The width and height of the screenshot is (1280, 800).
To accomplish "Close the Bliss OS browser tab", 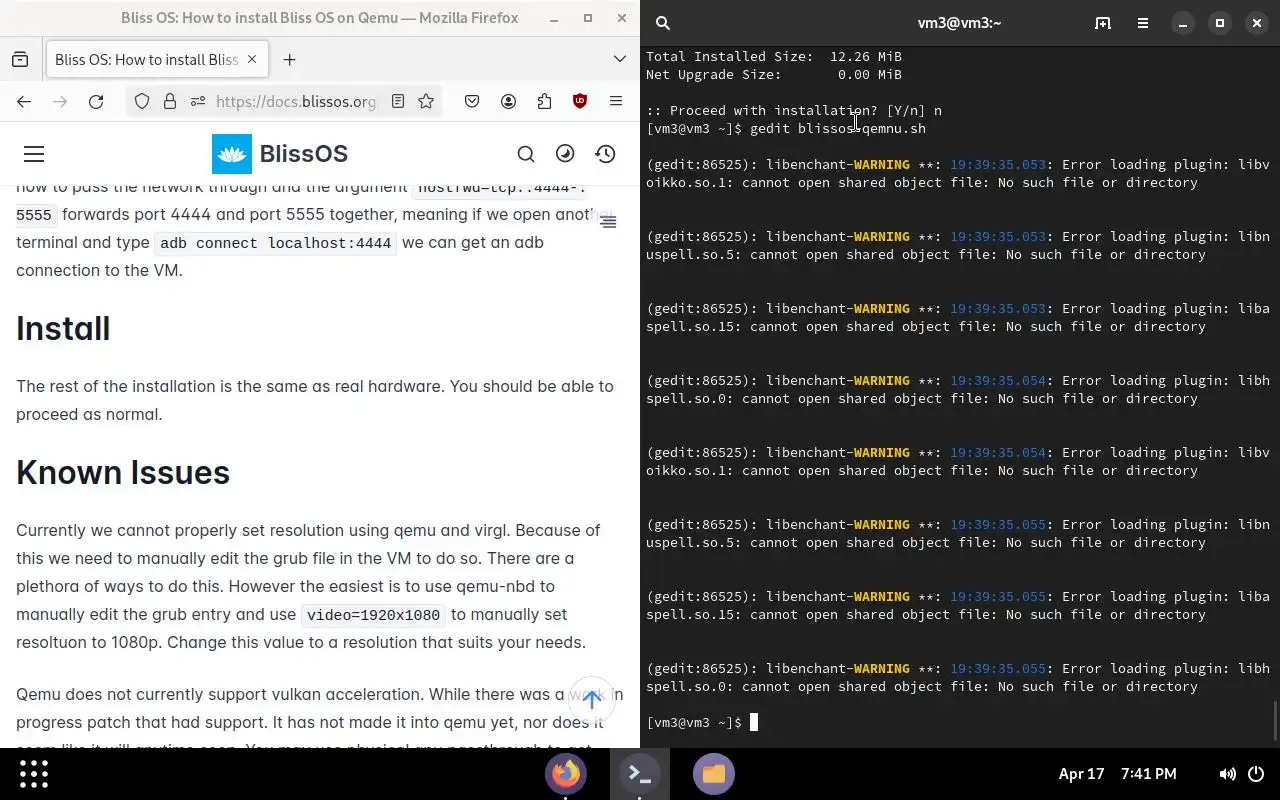I will [x=252, y=59].
